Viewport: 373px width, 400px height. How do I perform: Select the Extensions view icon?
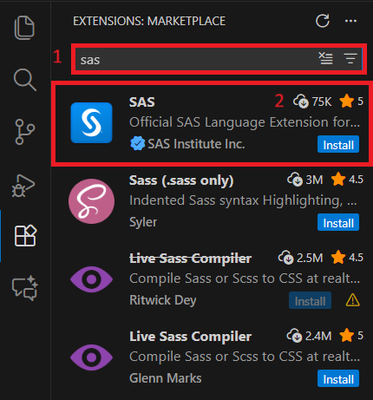[25, 236]
